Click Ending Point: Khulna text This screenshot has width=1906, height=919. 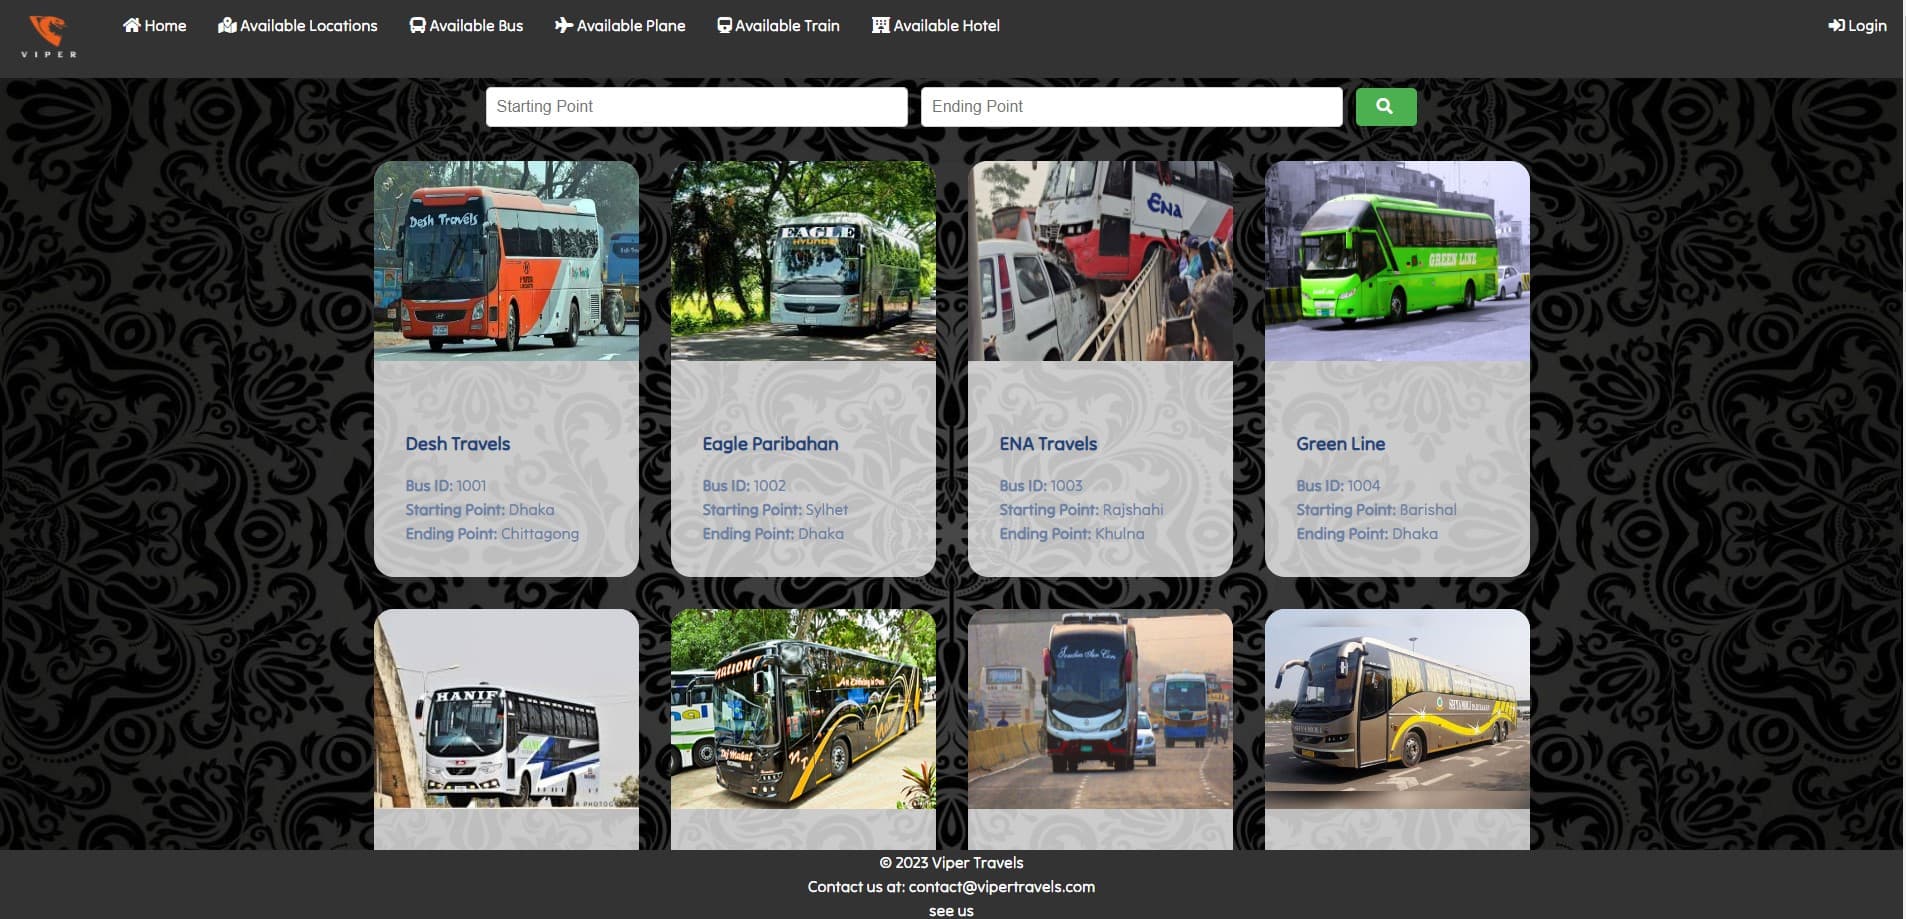1072,534
